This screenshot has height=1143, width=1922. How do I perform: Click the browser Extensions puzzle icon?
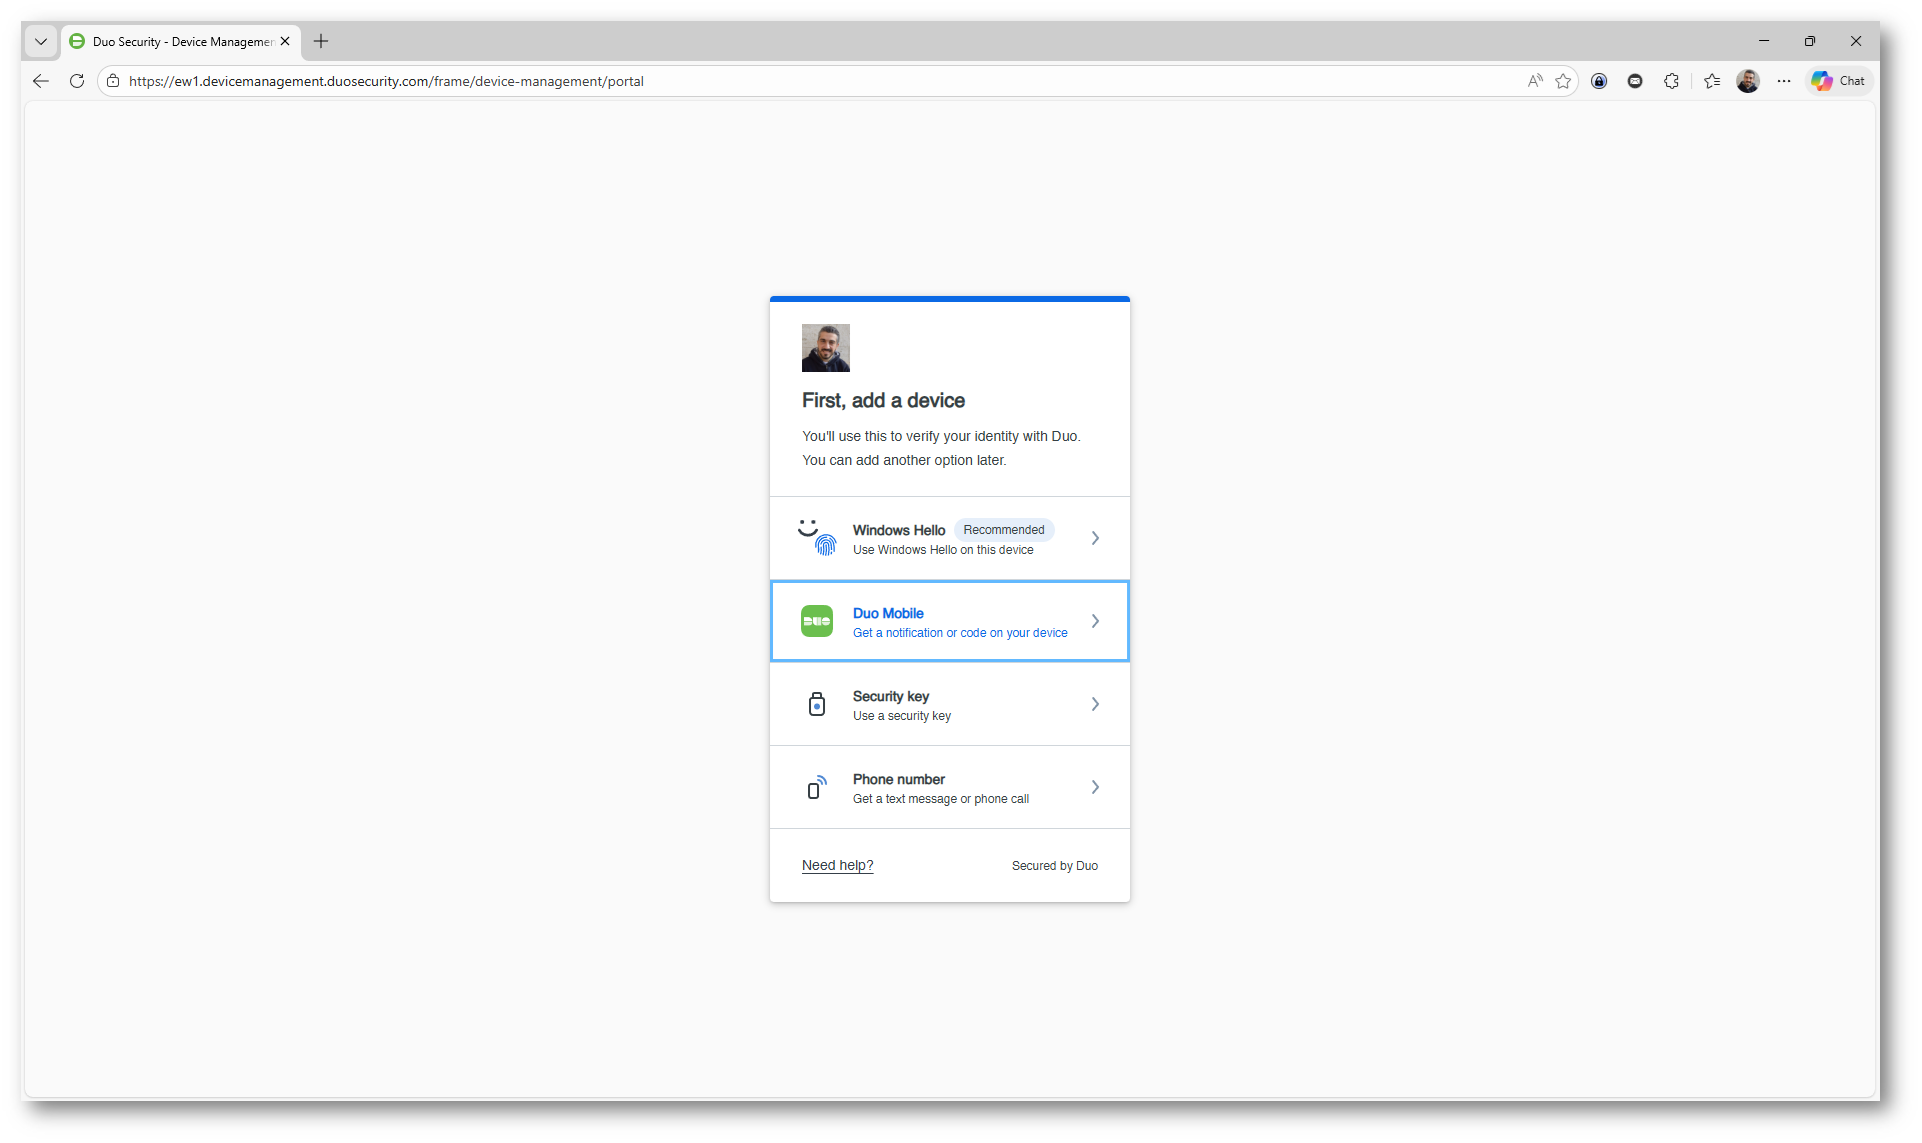click(x=1671, y=81)
